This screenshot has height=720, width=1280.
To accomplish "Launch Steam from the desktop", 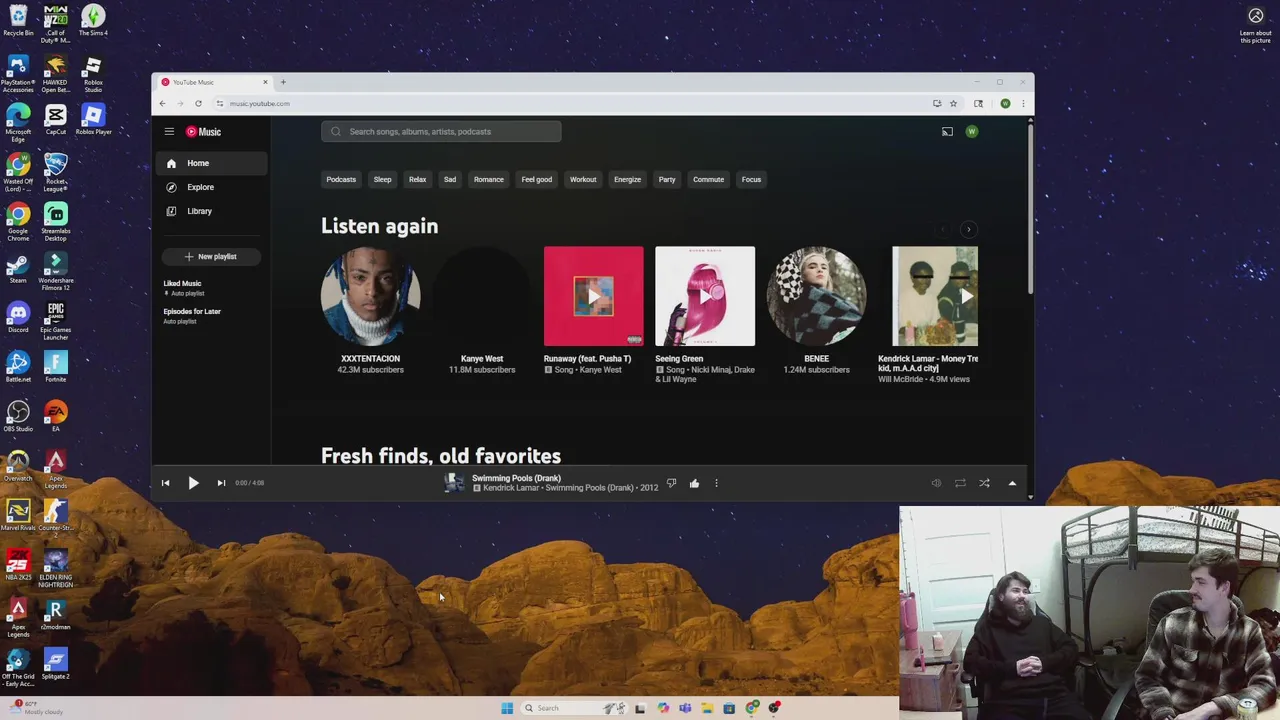I will pyautogui.click(x=18, y=268).
